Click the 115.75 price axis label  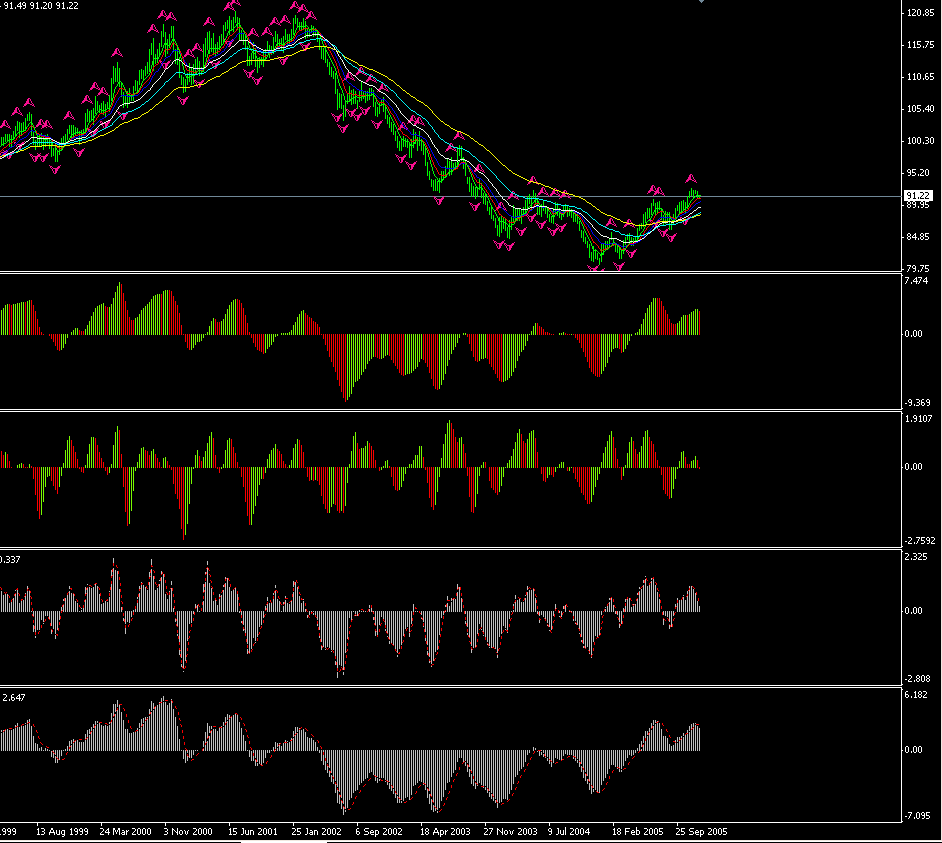[x=920, y=45]
